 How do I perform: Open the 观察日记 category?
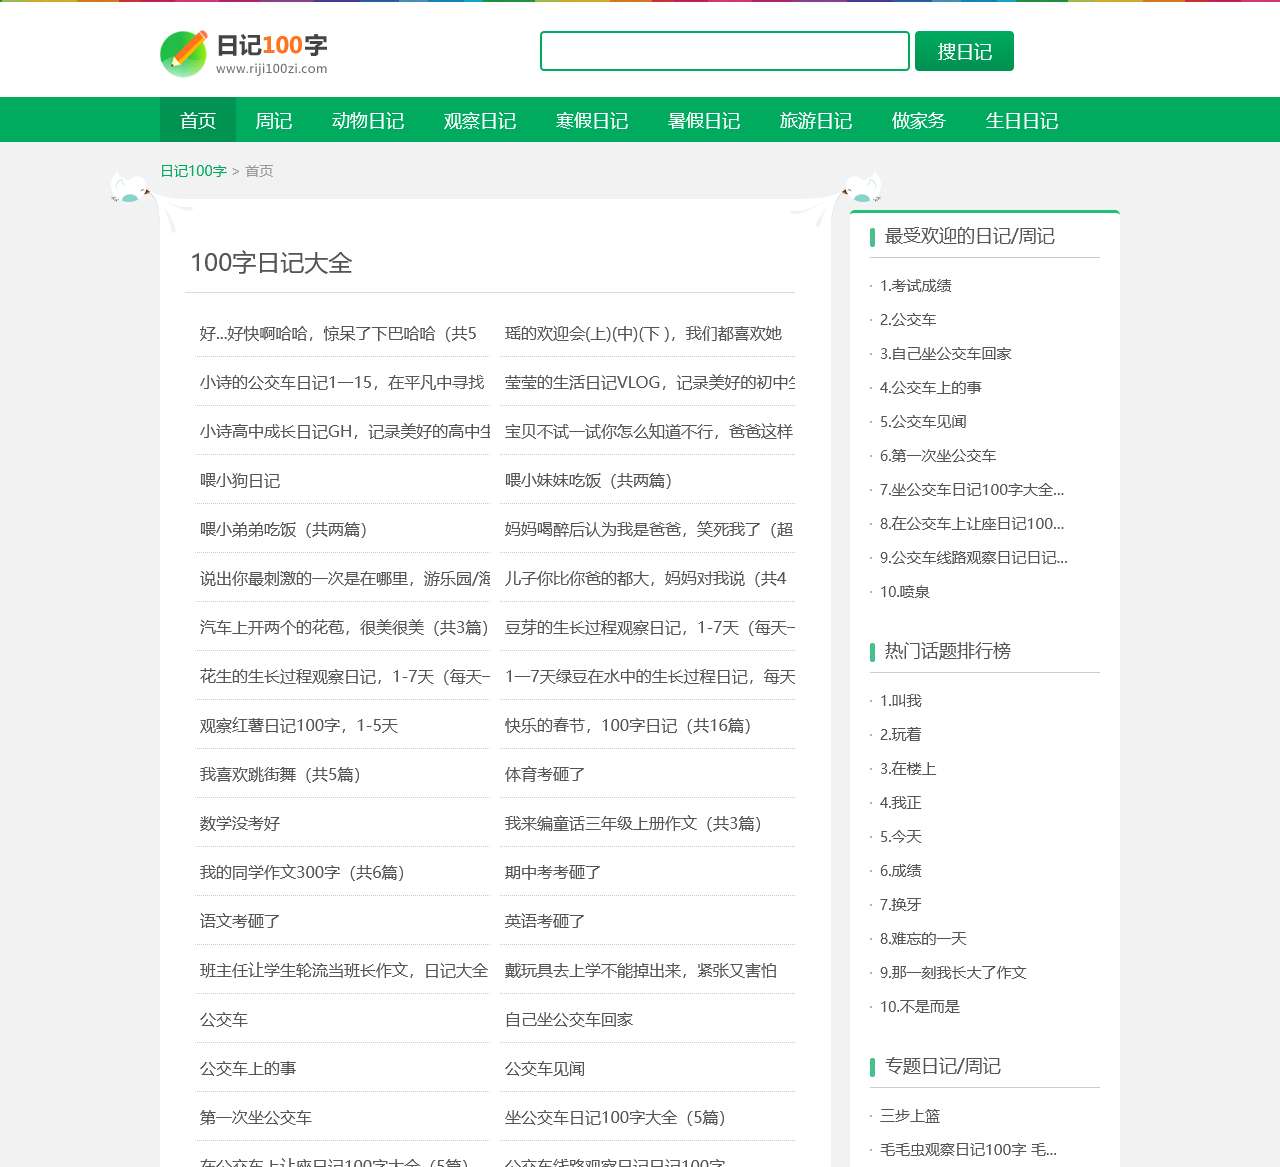click(478, 120)
